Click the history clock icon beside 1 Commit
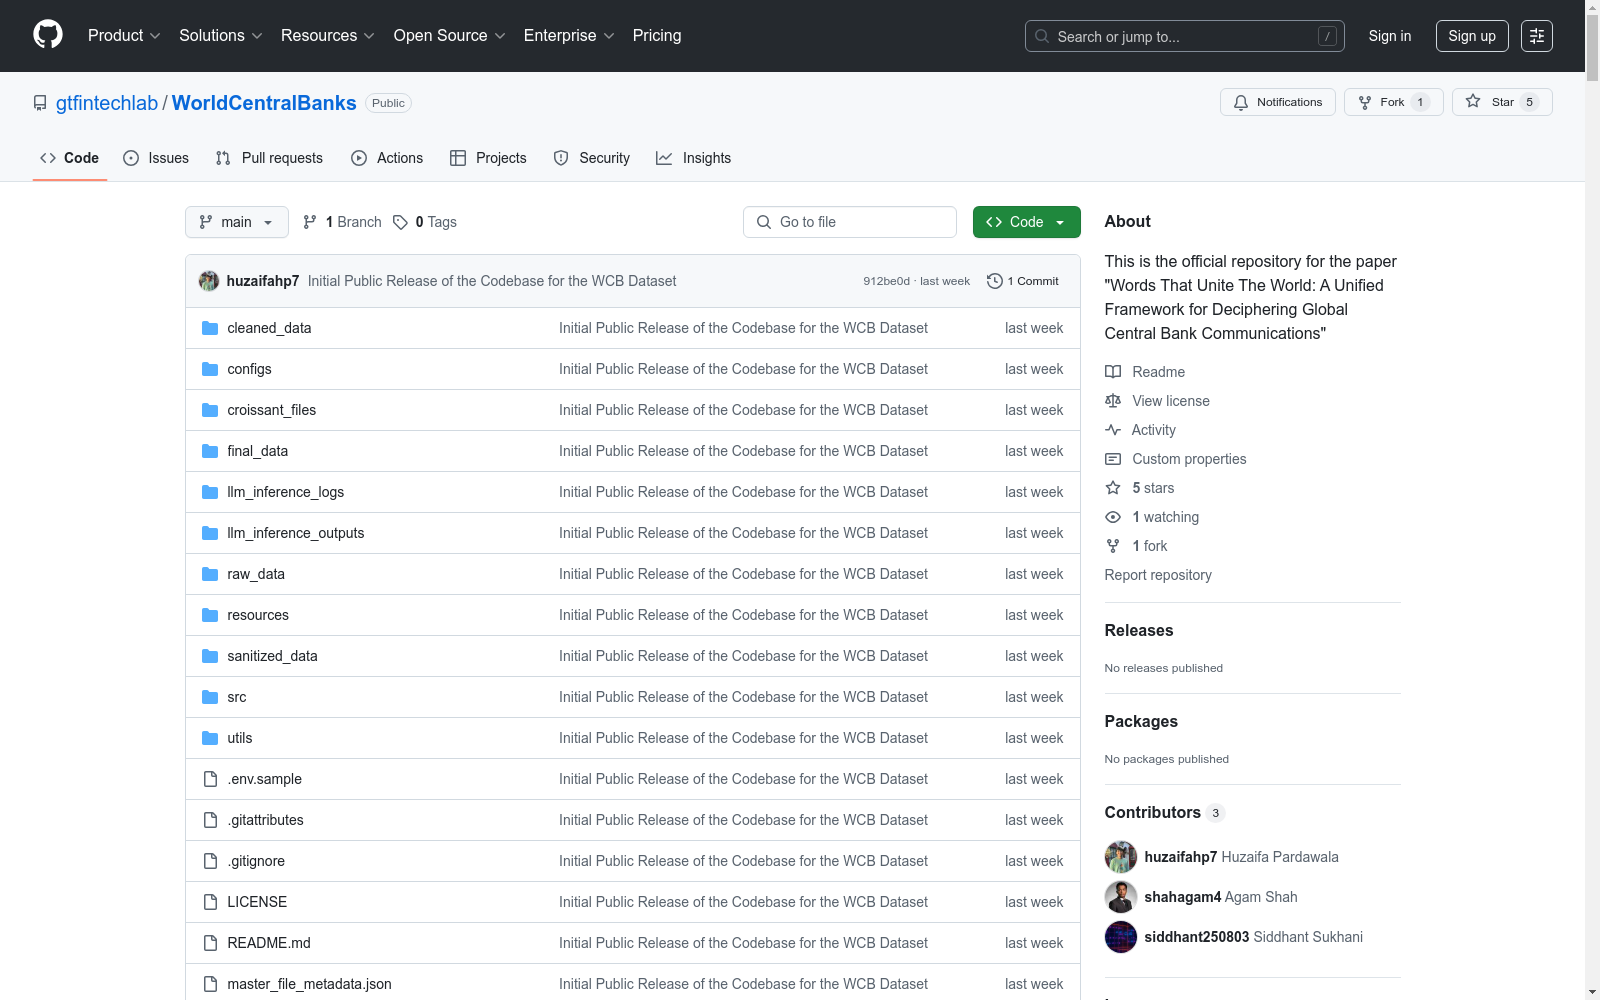The image size is (1600, 1000). (994, 281)
